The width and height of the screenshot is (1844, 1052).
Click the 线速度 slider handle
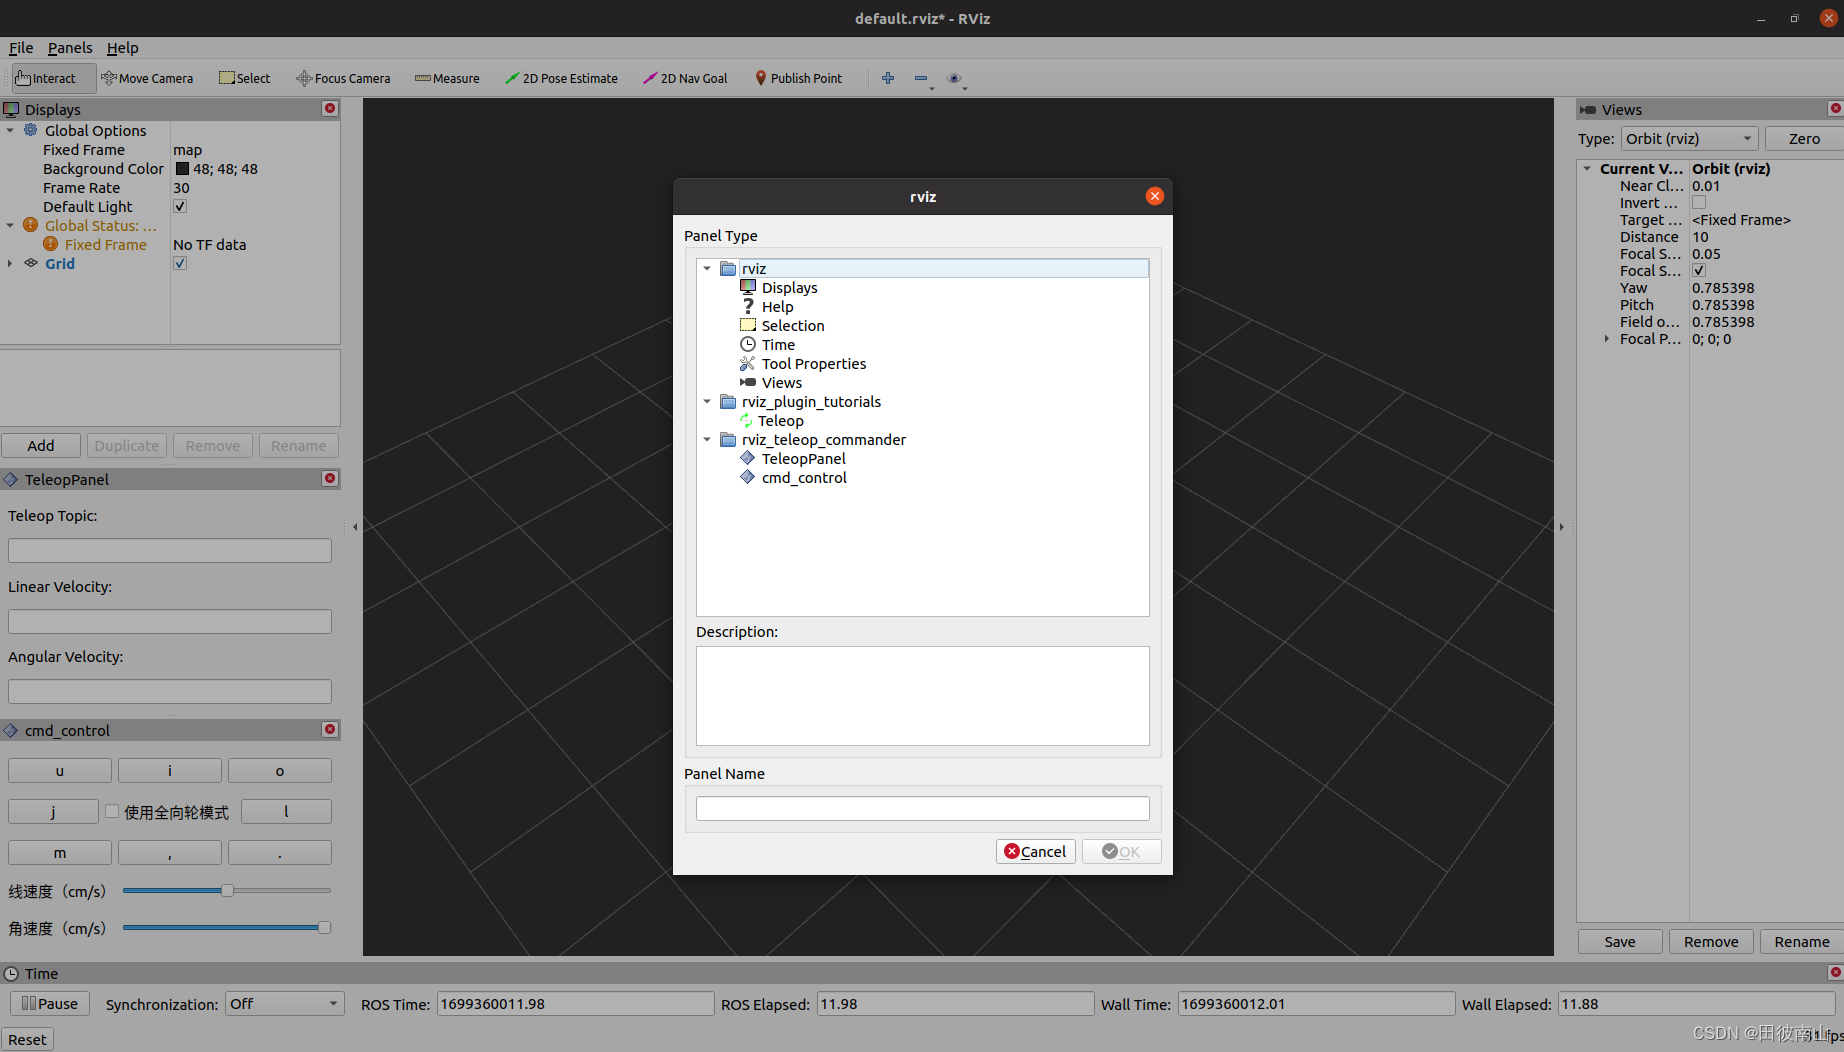(227, 890)
